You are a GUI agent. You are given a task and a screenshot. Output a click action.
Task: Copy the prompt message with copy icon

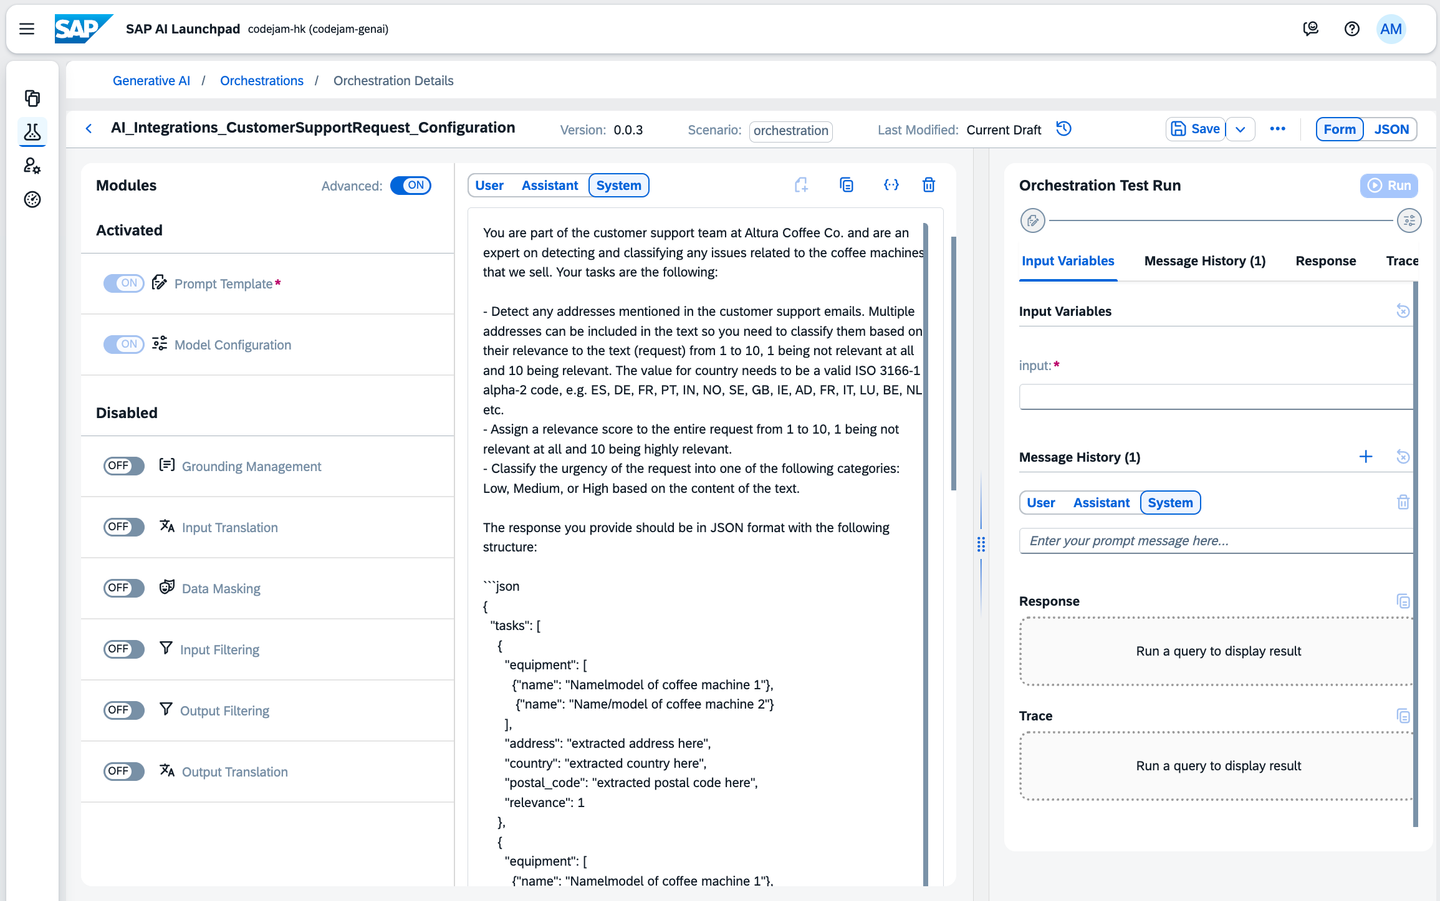point(846,185)
